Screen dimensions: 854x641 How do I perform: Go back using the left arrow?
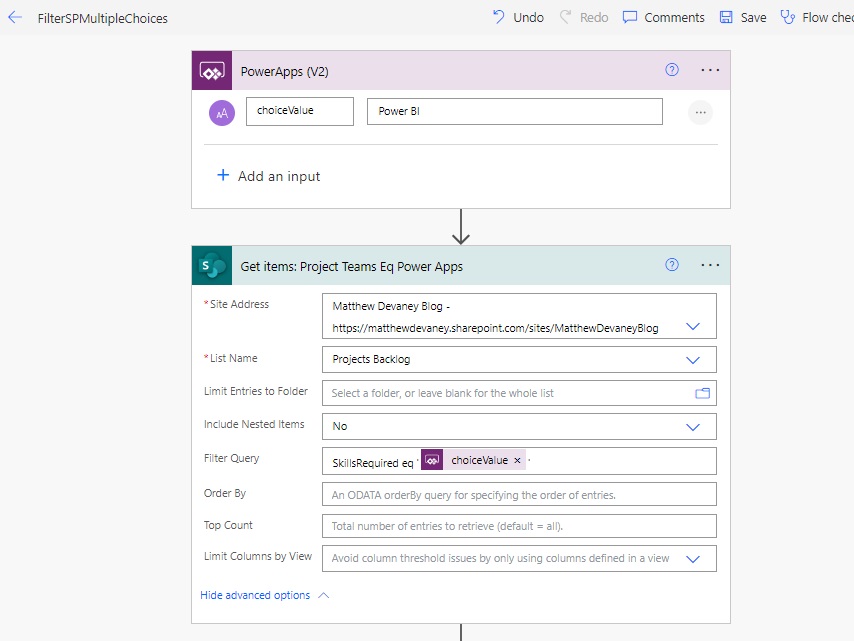point(15,17)
